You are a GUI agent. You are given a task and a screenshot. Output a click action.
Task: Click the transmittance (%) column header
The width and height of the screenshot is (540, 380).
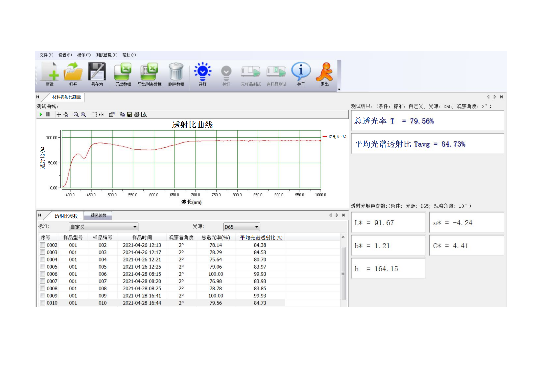(216, 237)
